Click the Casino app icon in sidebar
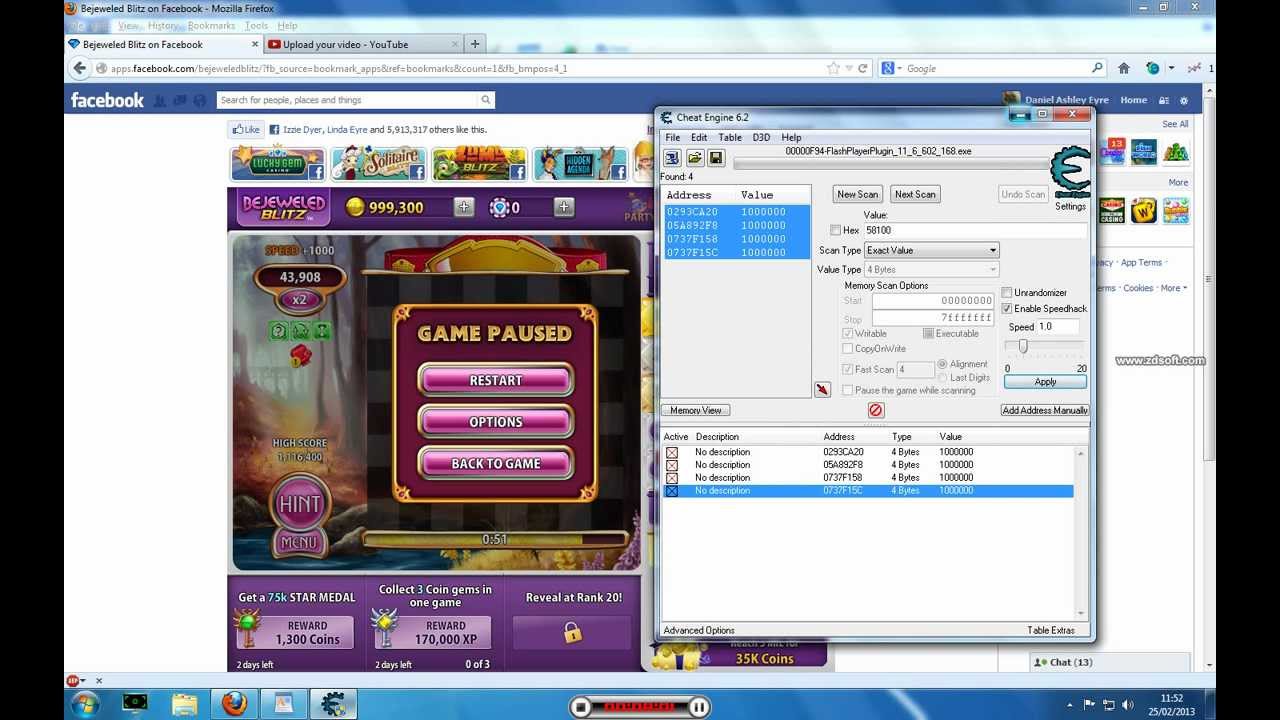Screen dimensions: 1280x720 pos(1112,210)
